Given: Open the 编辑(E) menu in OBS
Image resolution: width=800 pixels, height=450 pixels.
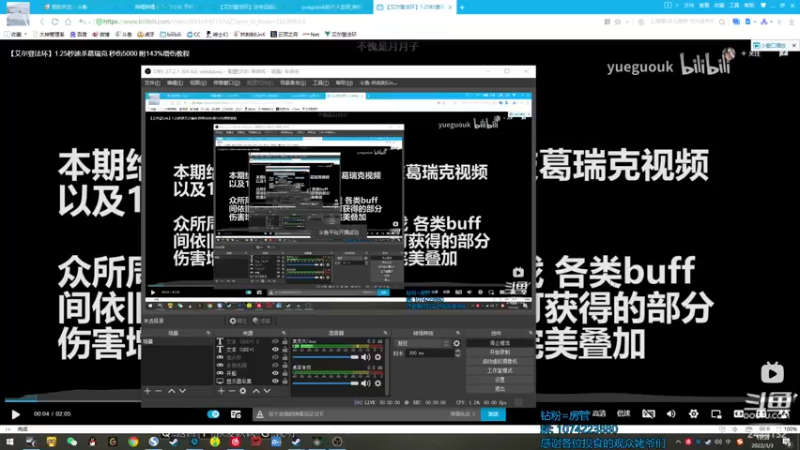Looking at the screenshot, I should tap(175, 83).
